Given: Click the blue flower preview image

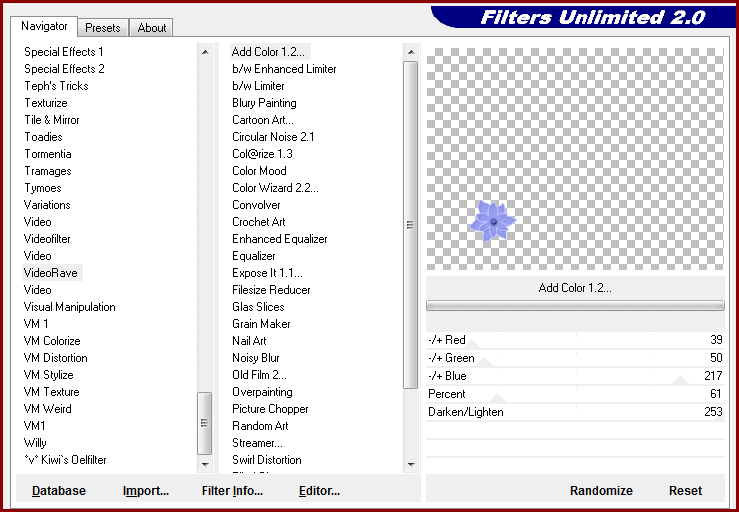Looking at the screenshot, I should pos(493,221).
